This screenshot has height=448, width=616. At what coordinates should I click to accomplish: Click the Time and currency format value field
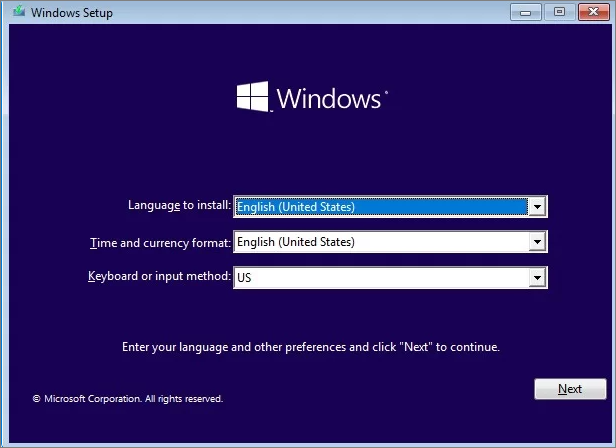coord(380,242)
